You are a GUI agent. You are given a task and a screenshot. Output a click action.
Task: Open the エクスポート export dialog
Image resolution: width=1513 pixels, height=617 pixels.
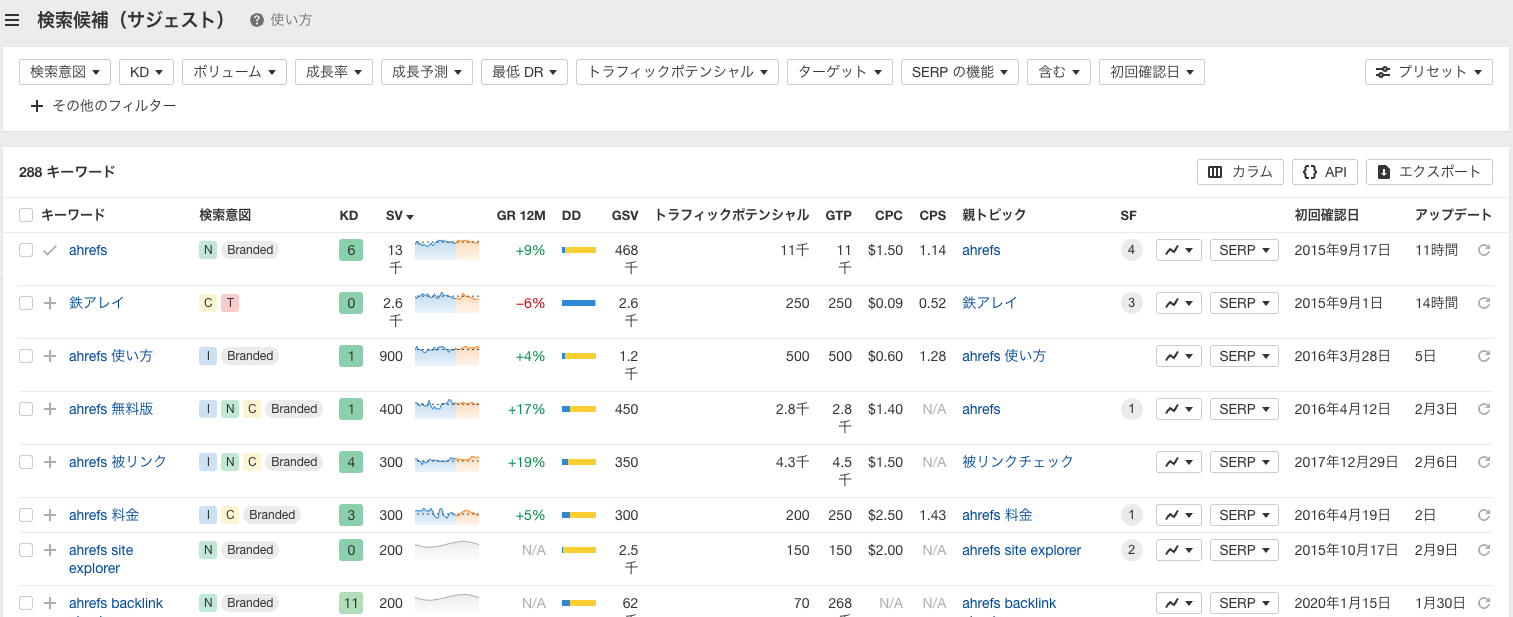tap(1428, 171)
